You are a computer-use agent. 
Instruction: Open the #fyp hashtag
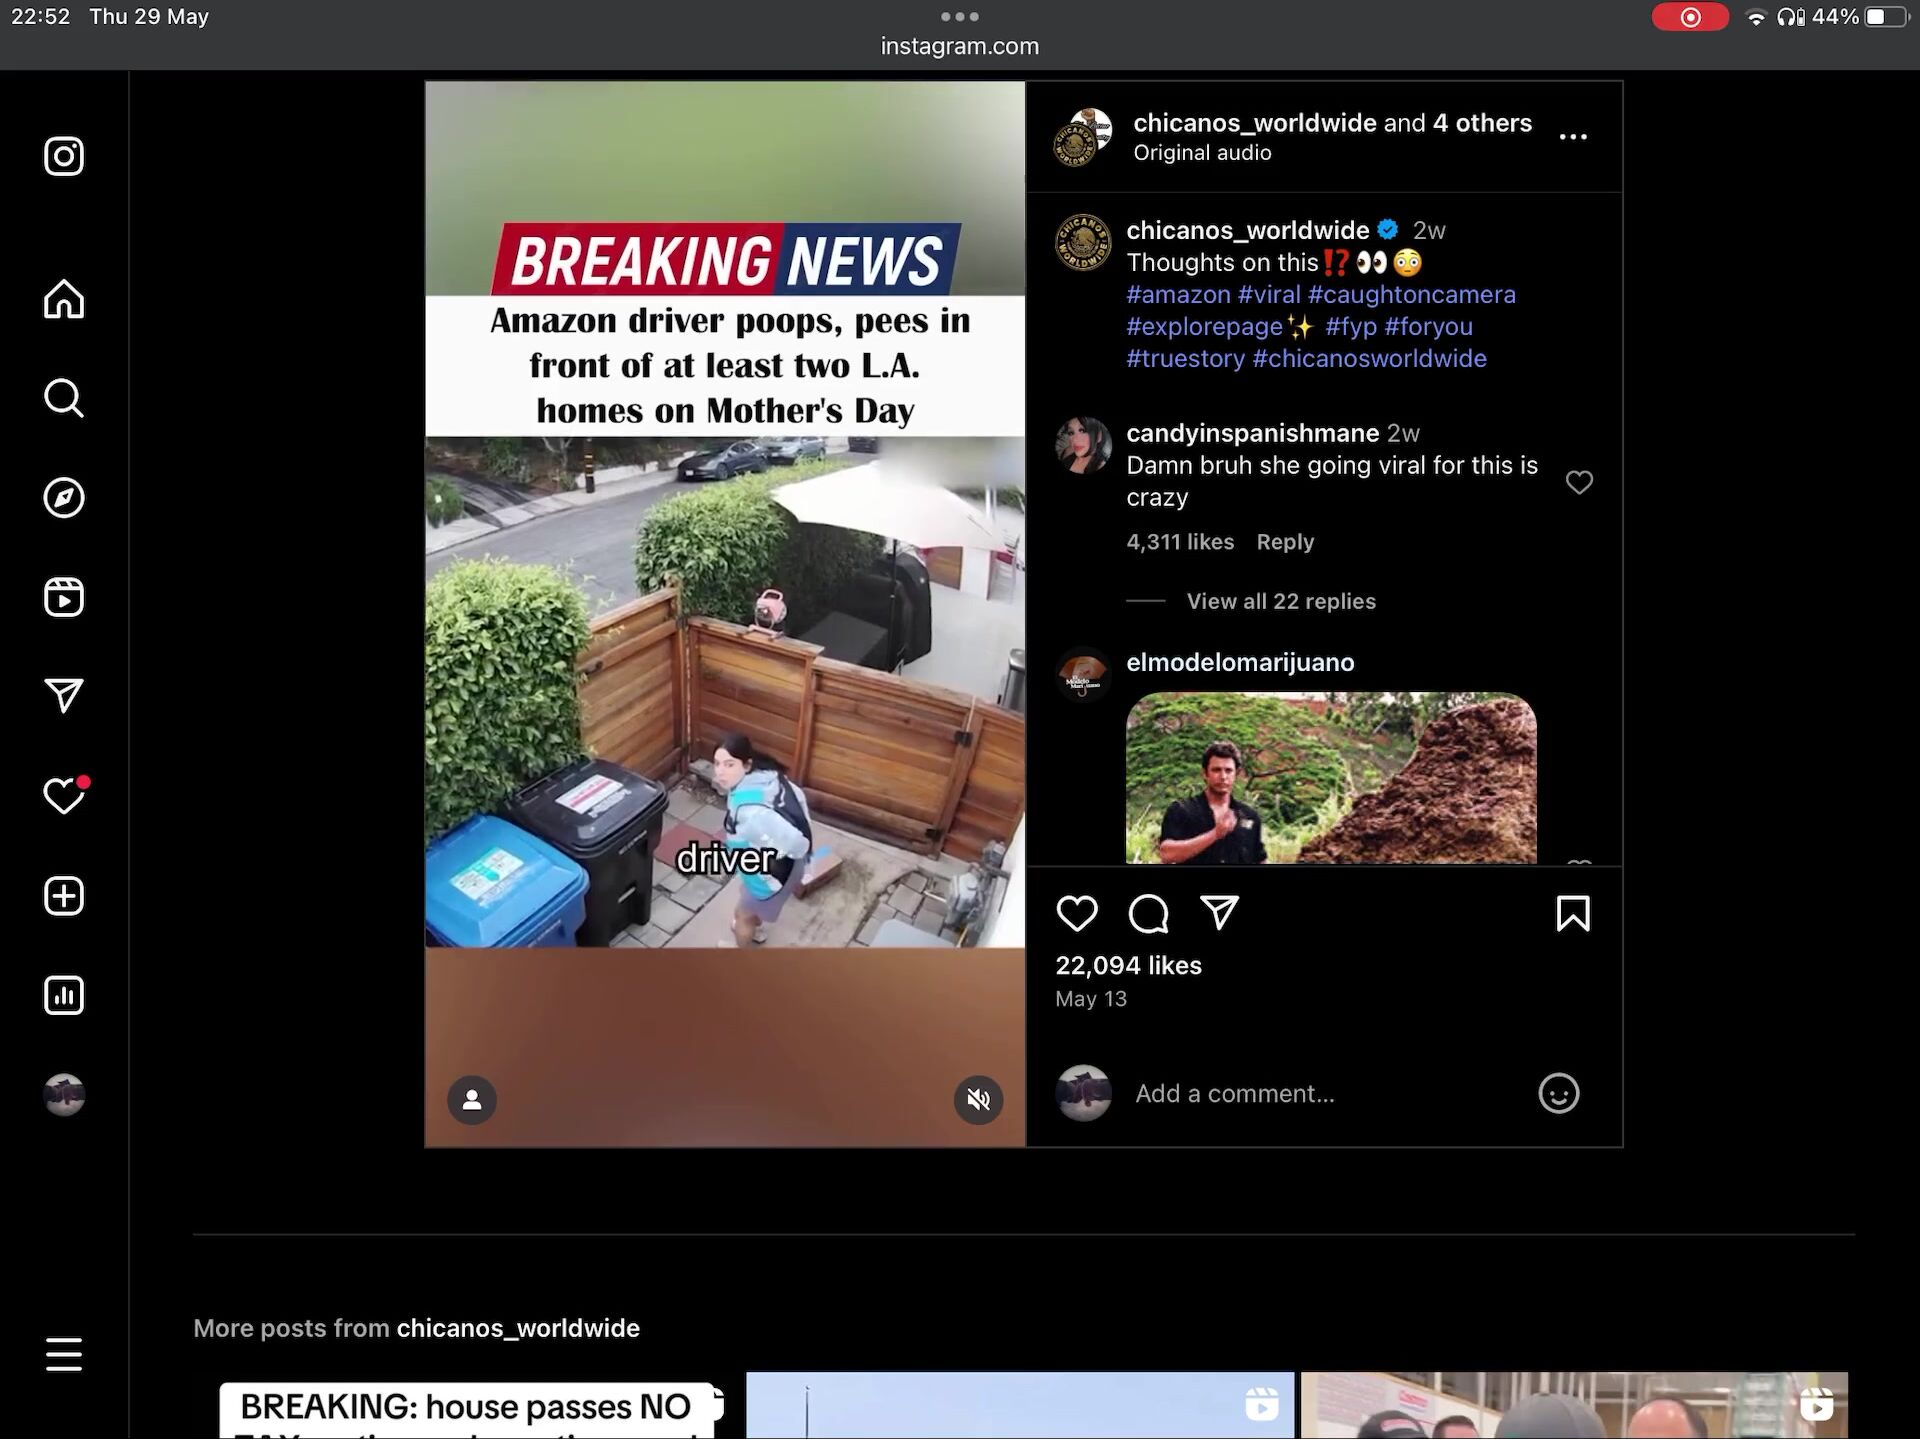click(1351, 326)
